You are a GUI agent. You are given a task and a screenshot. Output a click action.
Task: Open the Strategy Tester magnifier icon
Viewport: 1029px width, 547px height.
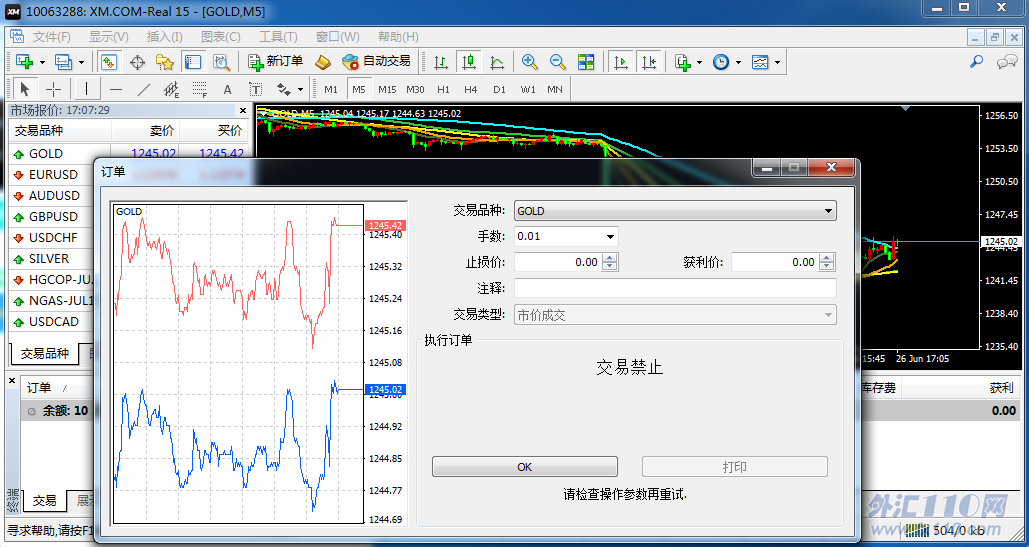click(222, 62)
